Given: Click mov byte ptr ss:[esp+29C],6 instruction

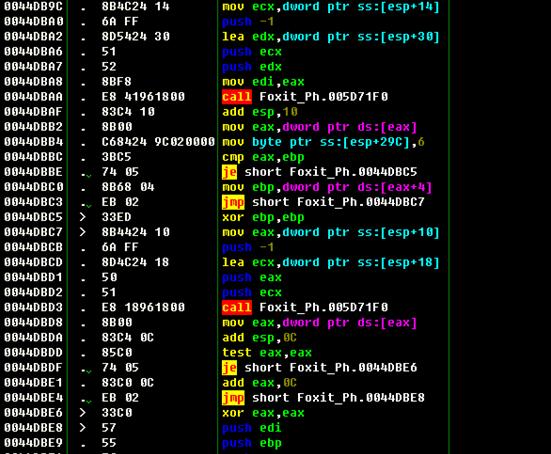Looking at the screenshot, I should click(x=323, y=142).
